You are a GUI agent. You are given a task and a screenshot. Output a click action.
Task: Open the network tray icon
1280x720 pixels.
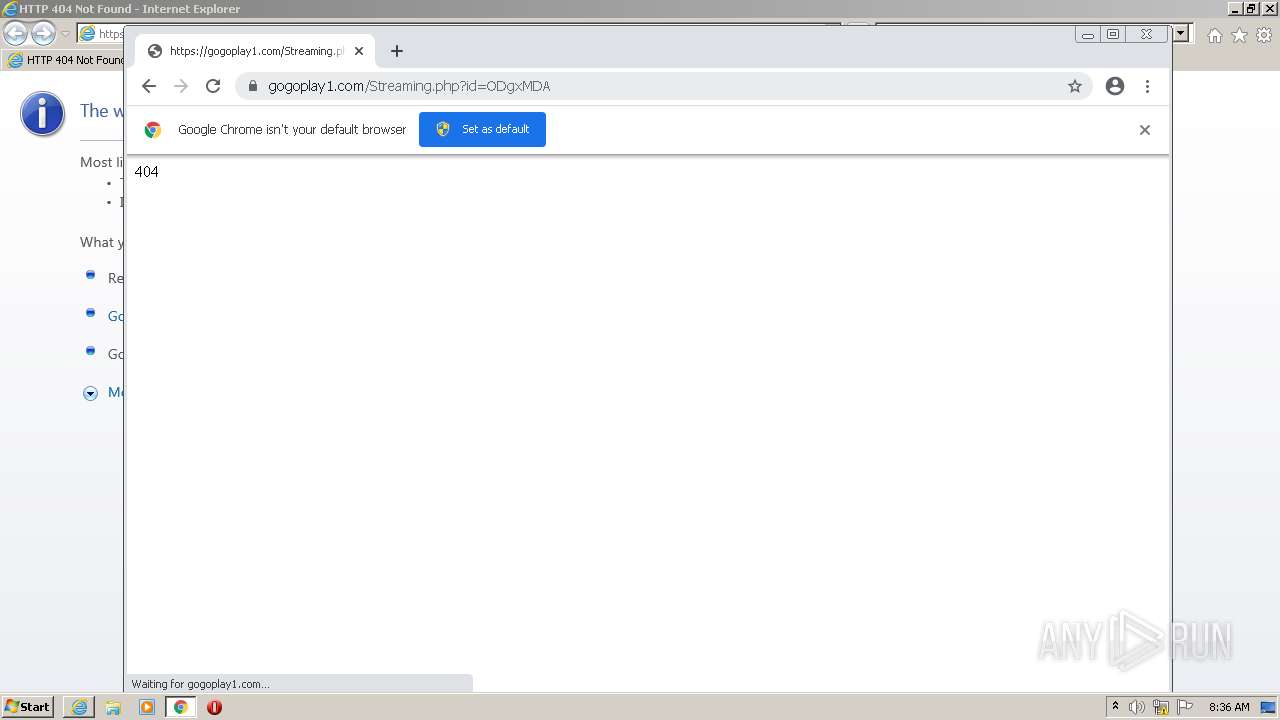point(1161,707)
